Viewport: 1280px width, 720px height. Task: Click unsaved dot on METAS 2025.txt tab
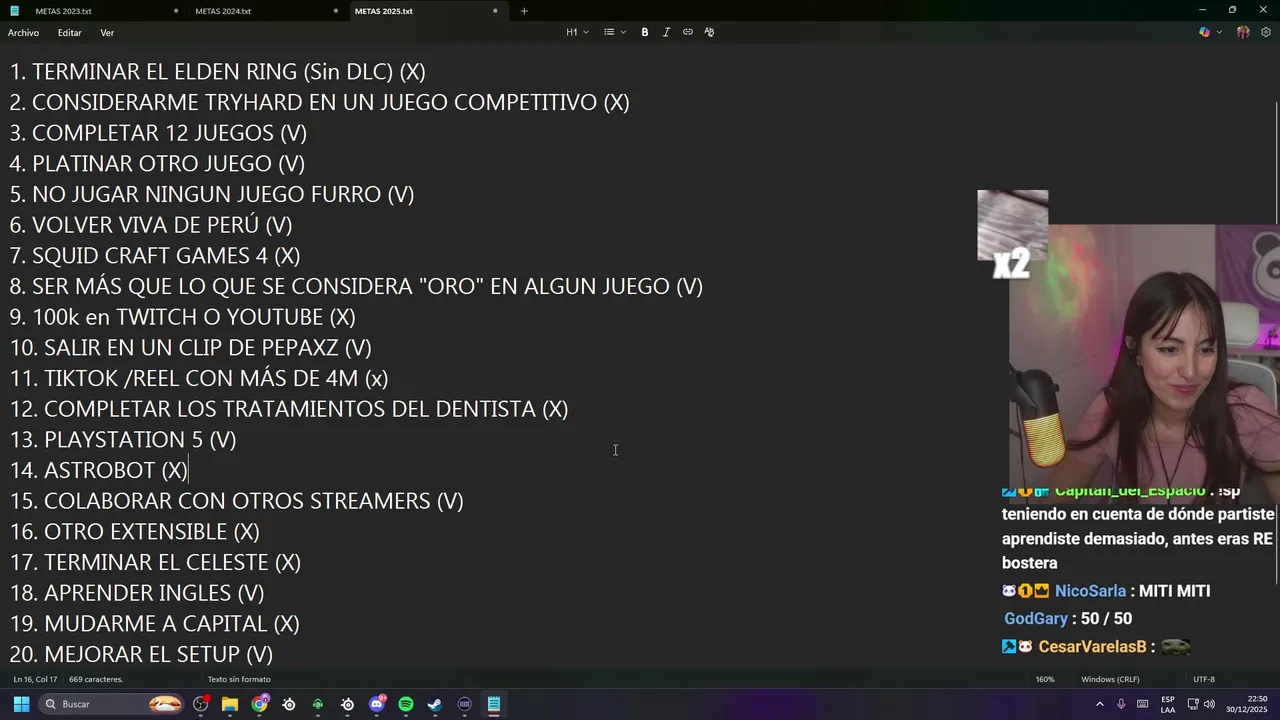(x=495, y=11)
